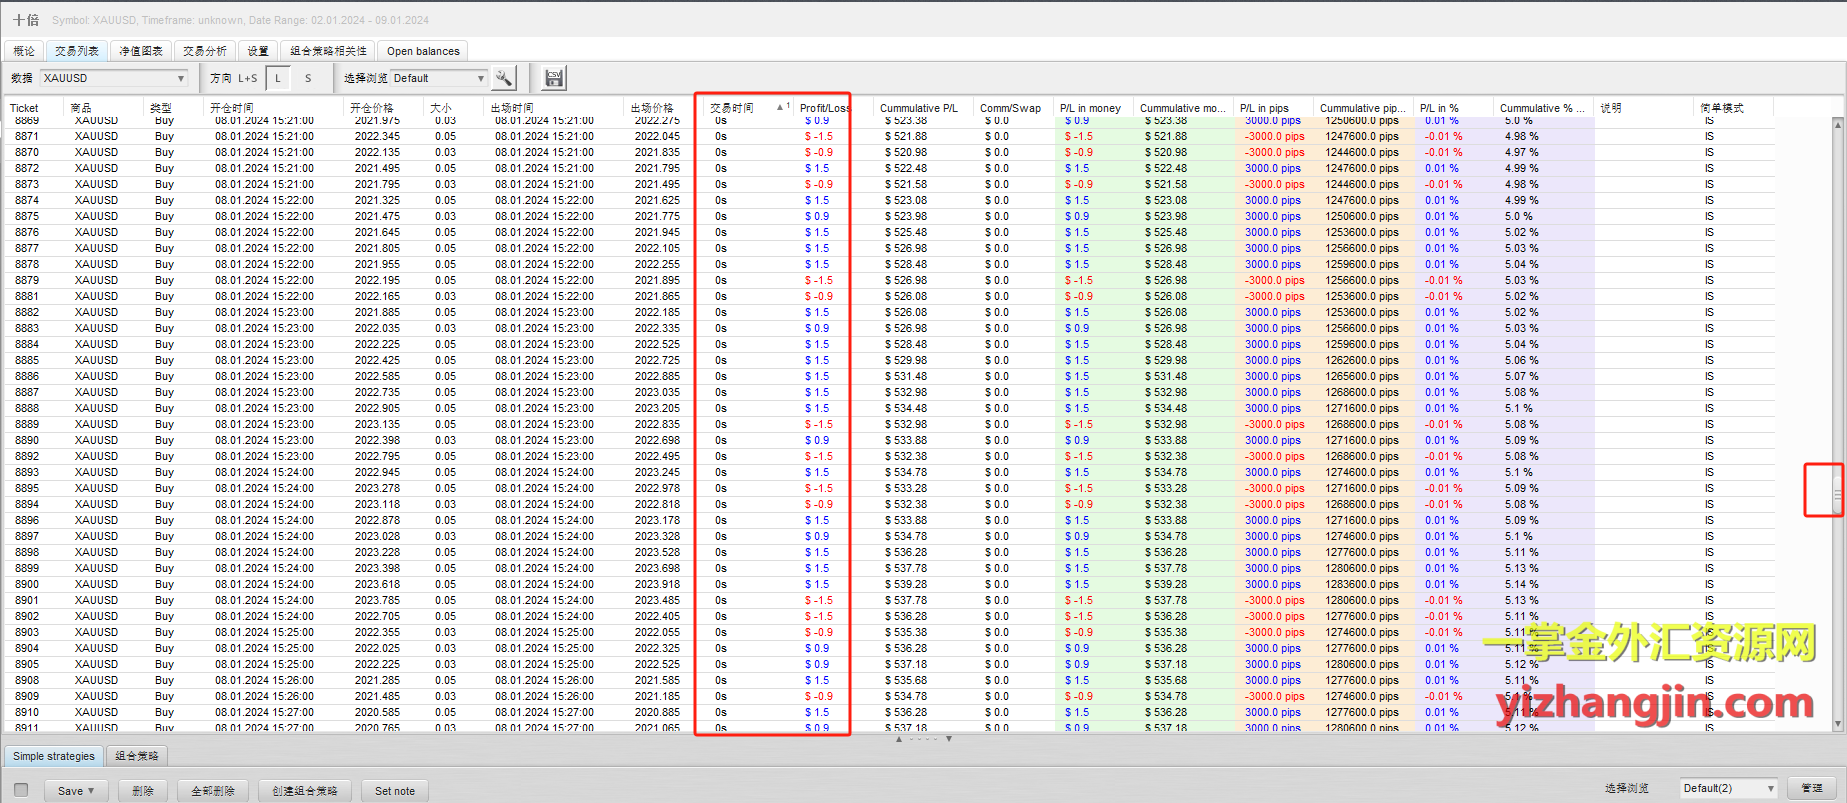The height and width of the screenshot is (803, 1847).
Task: Click the sort arrow in 交易时间 header
Action: (780, 107)
